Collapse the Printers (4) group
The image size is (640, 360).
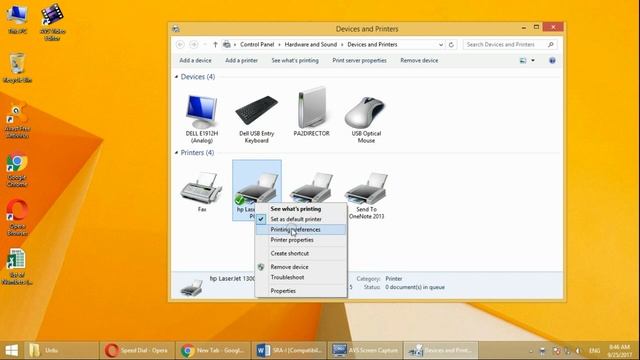tap(177, 153)
